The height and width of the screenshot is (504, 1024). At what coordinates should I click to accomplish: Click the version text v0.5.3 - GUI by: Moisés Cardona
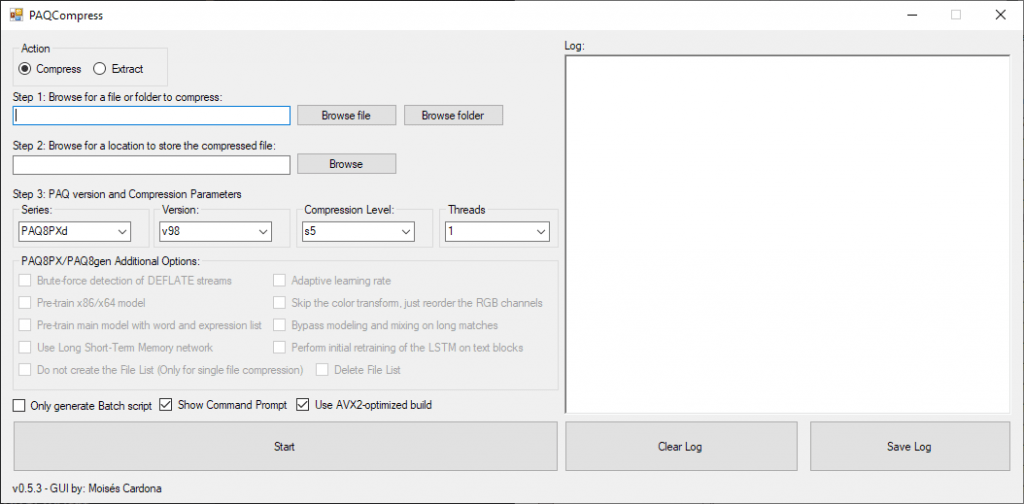(x=87, y=488)
